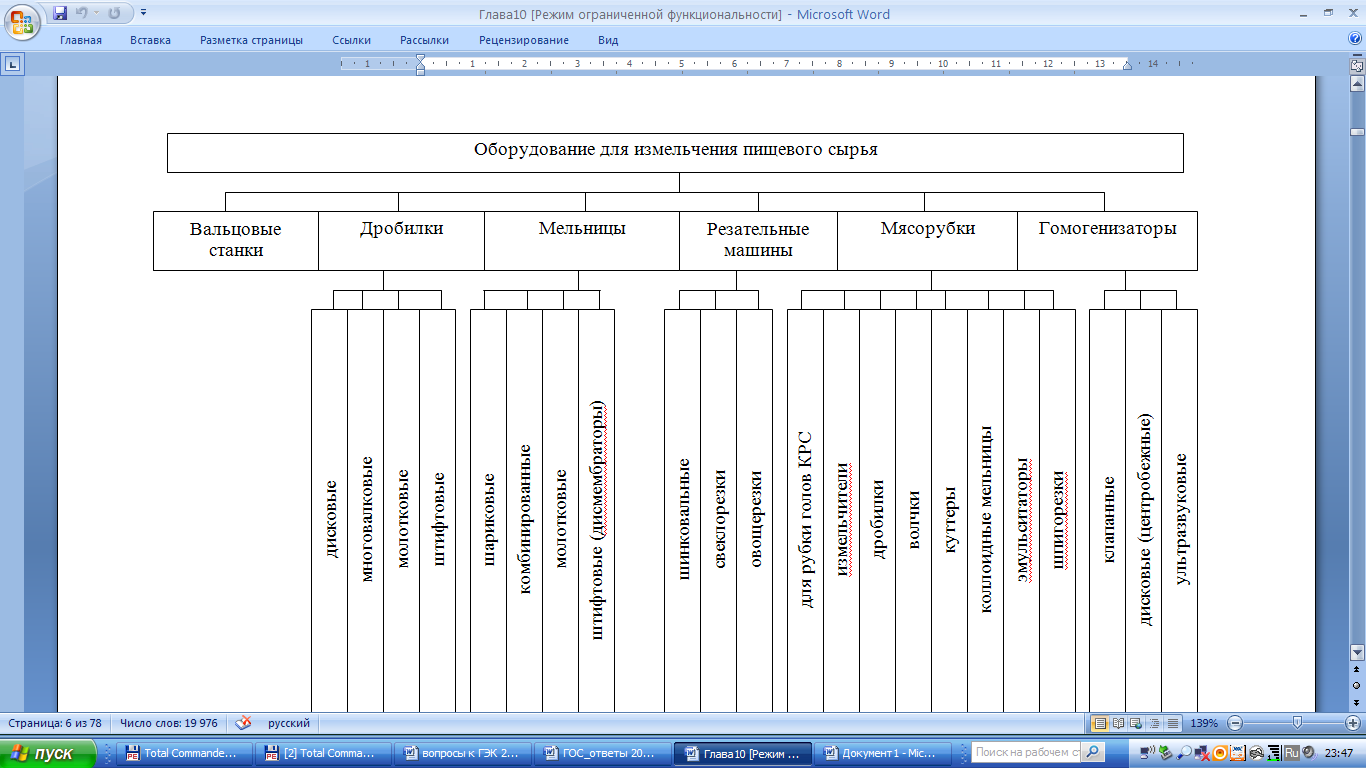Image resolution: width=1366 pixels, height=768 pixels.
Task: Open the Ссылки ribbon tab
Action: (352, 40)
